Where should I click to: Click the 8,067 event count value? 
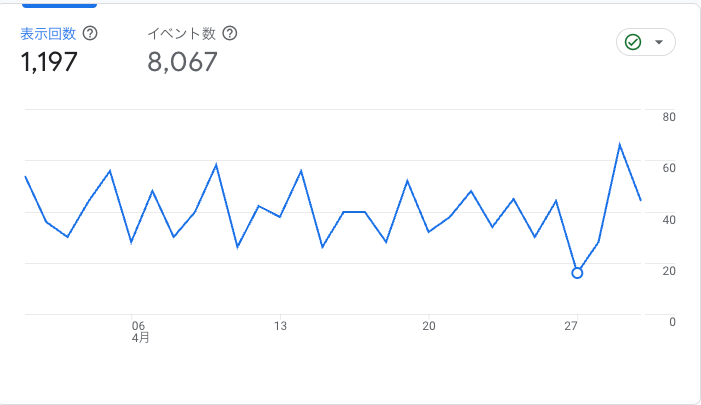coord(182,62)
